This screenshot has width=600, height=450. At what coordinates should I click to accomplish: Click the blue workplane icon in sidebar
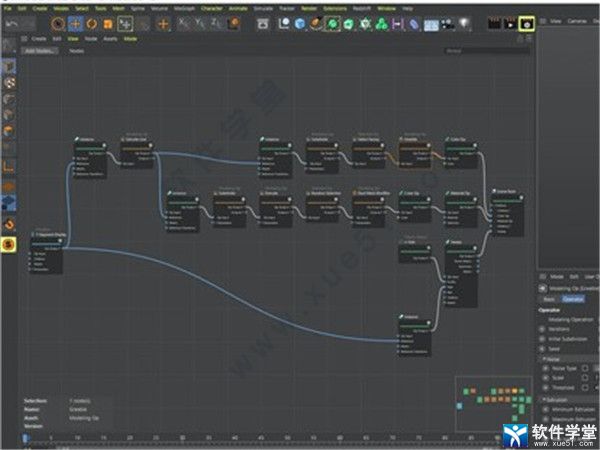9,203
